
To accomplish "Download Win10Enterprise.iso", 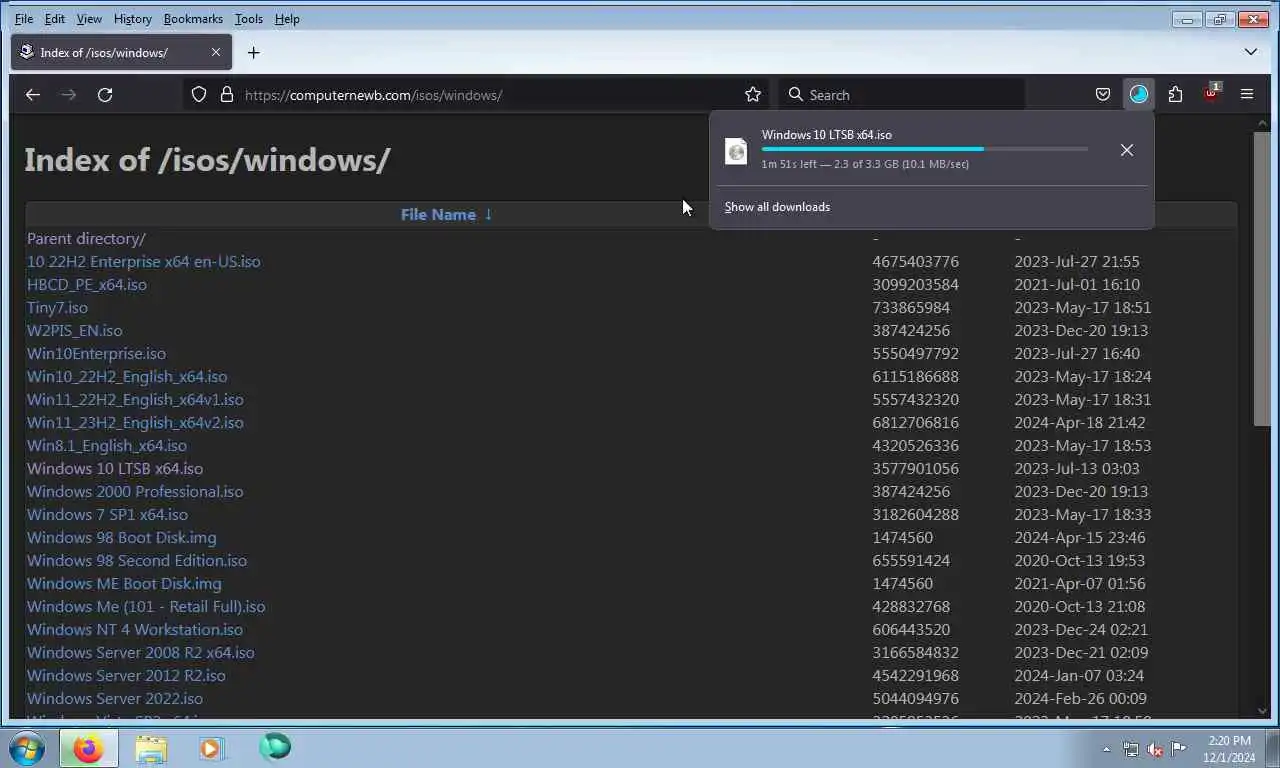I will point(96,353).
